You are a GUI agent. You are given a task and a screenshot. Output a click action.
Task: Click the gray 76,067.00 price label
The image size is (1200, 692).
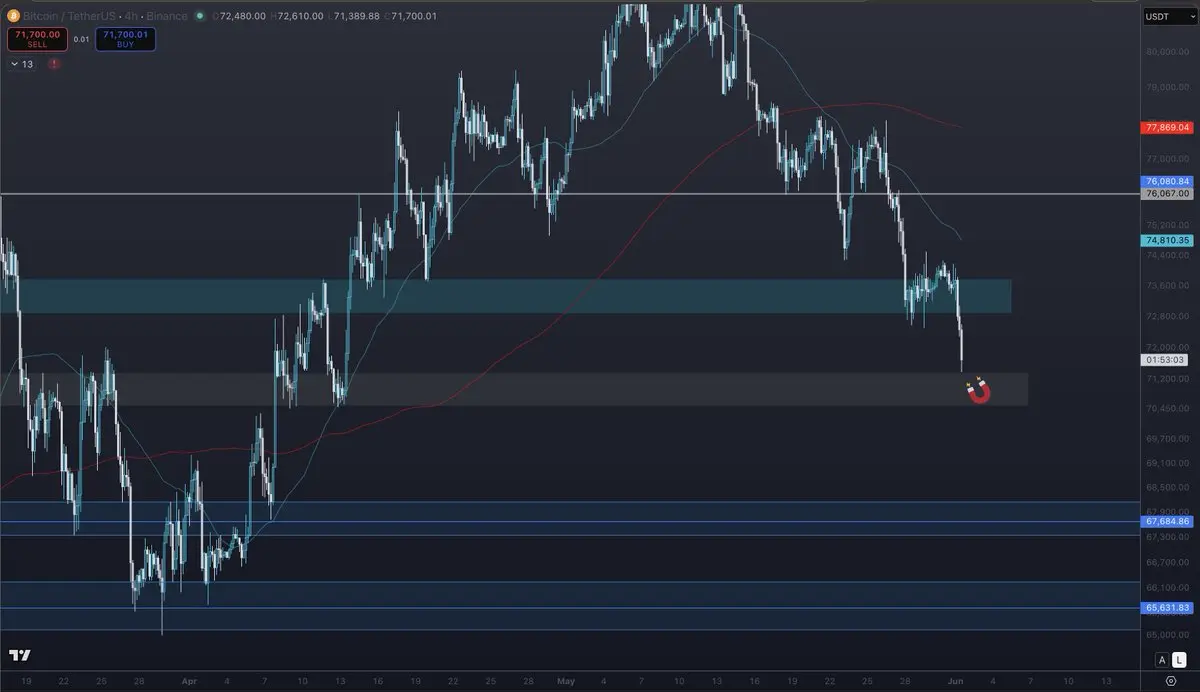[x=1168, y=193]
